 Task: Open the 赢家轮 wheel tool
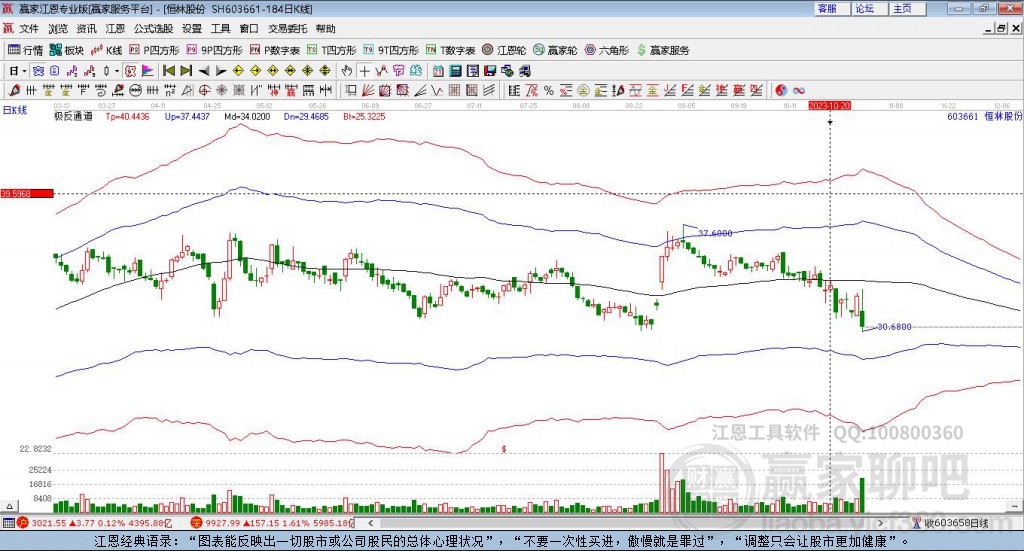(555, 50)
